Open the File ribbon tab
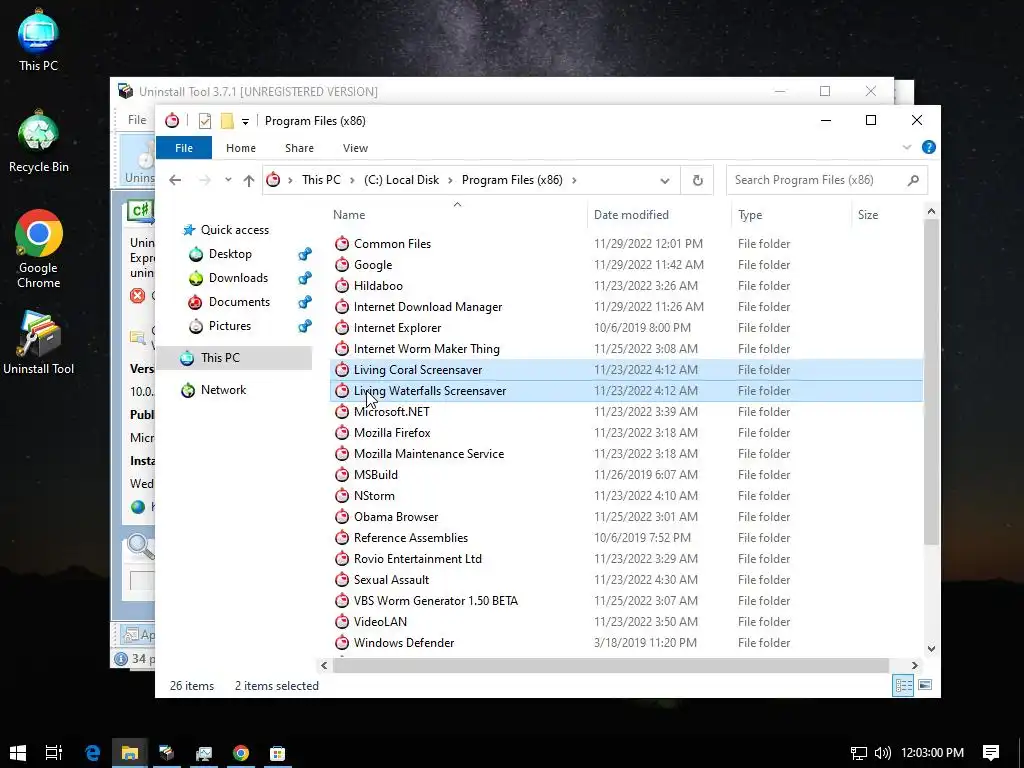The image size is (1024, 768). tap(184, 148)
